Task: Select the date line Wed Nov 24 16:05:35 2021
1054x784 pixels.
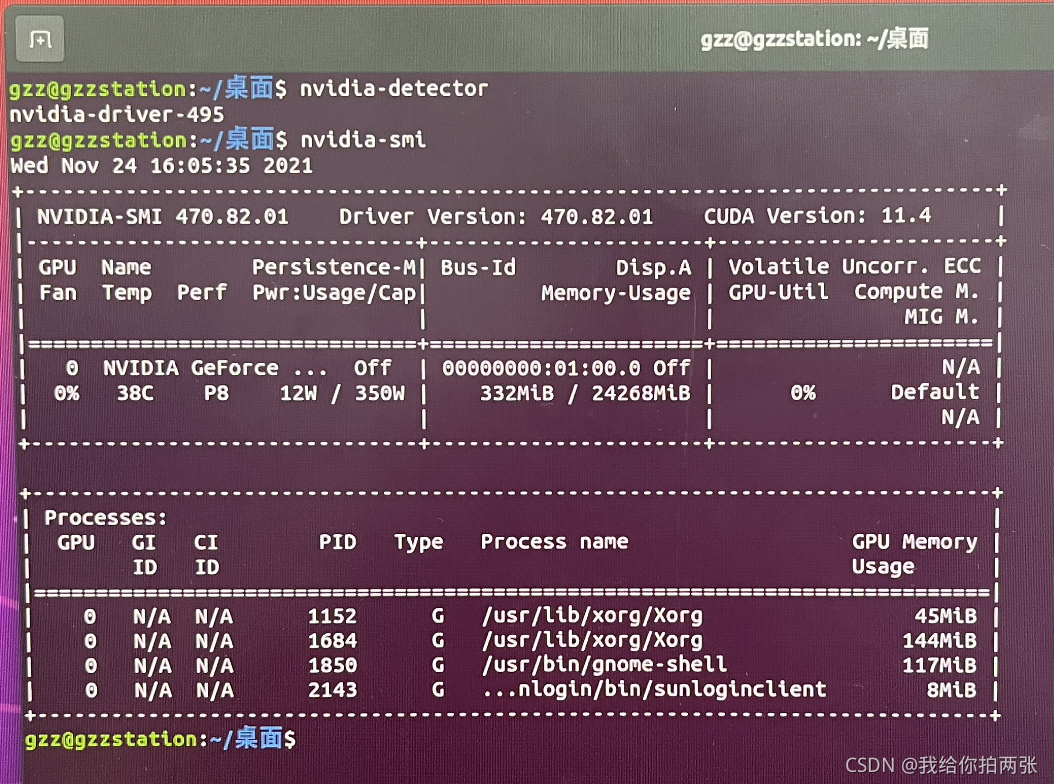Action: coord(162,165)
